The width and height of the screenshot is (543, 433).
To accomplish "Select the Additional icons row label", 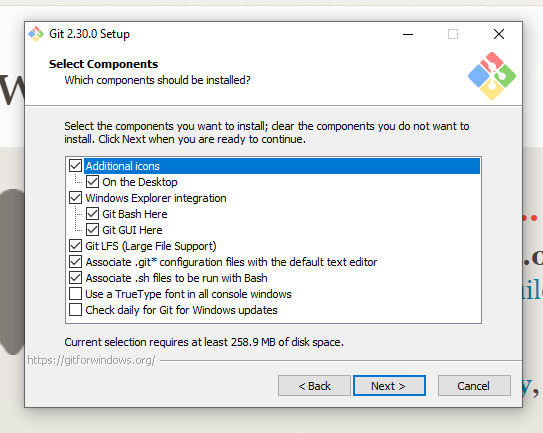I will point(123,166).
